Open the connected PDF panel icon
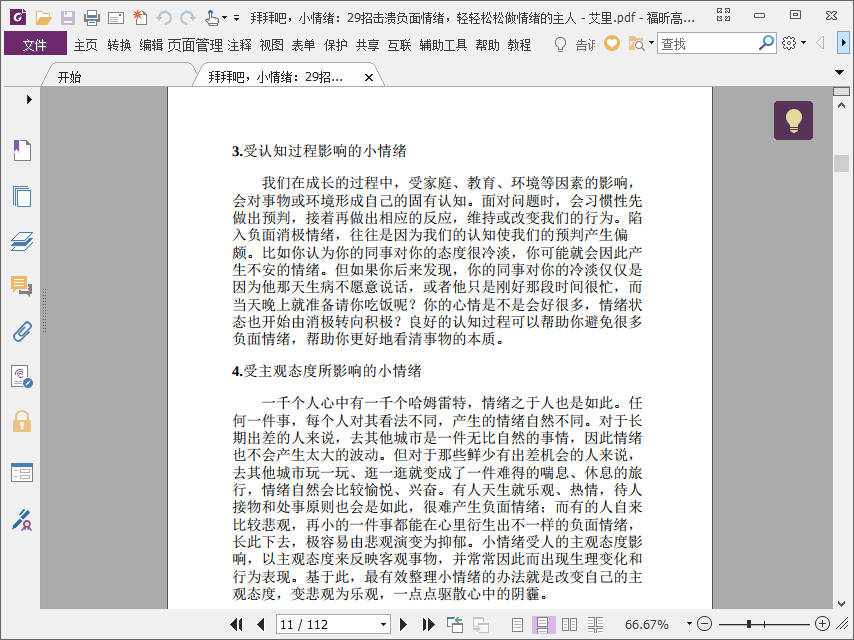The width and height of the screenshot is (854, 640). [22, 376]
